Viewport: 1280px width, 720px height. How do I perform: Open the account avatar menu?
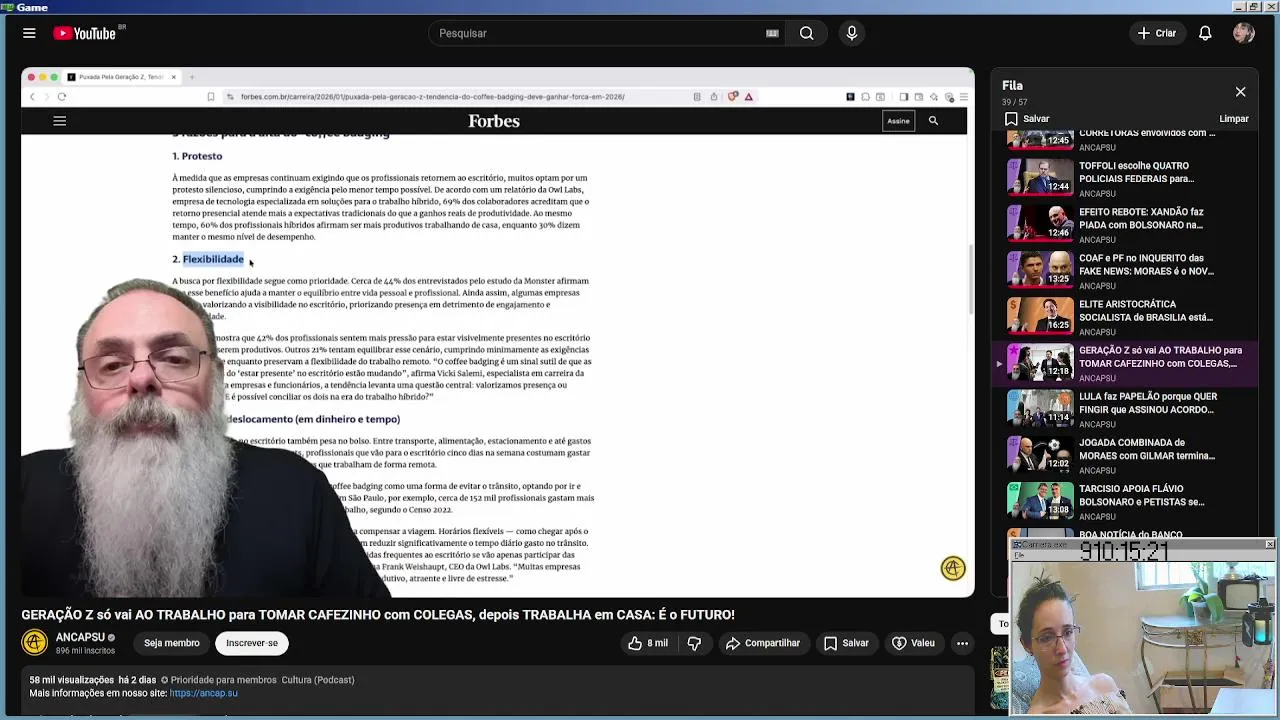pyautogui.click(x=1244, y=33)
